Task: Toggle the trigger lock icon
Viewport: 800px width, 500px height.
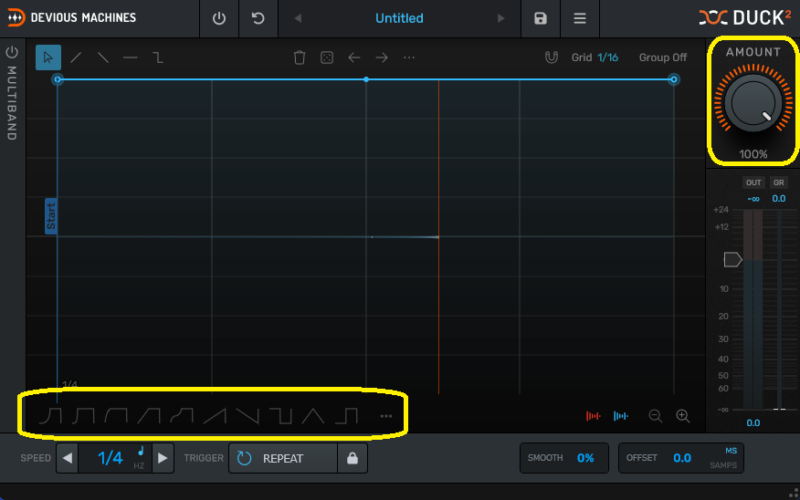Action: (x=351, y=458)
